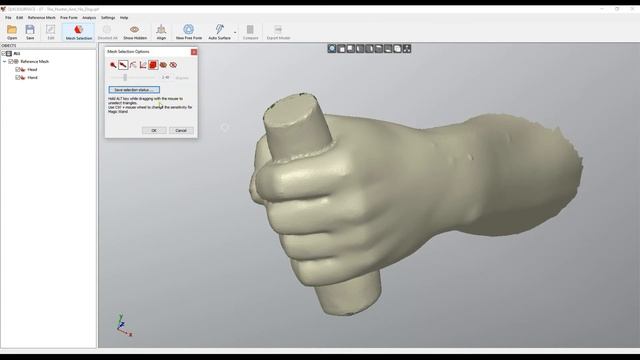The width and height of the screenshot is (640, 360).
Task: Open the Help menu
Action: pos(124,18)
